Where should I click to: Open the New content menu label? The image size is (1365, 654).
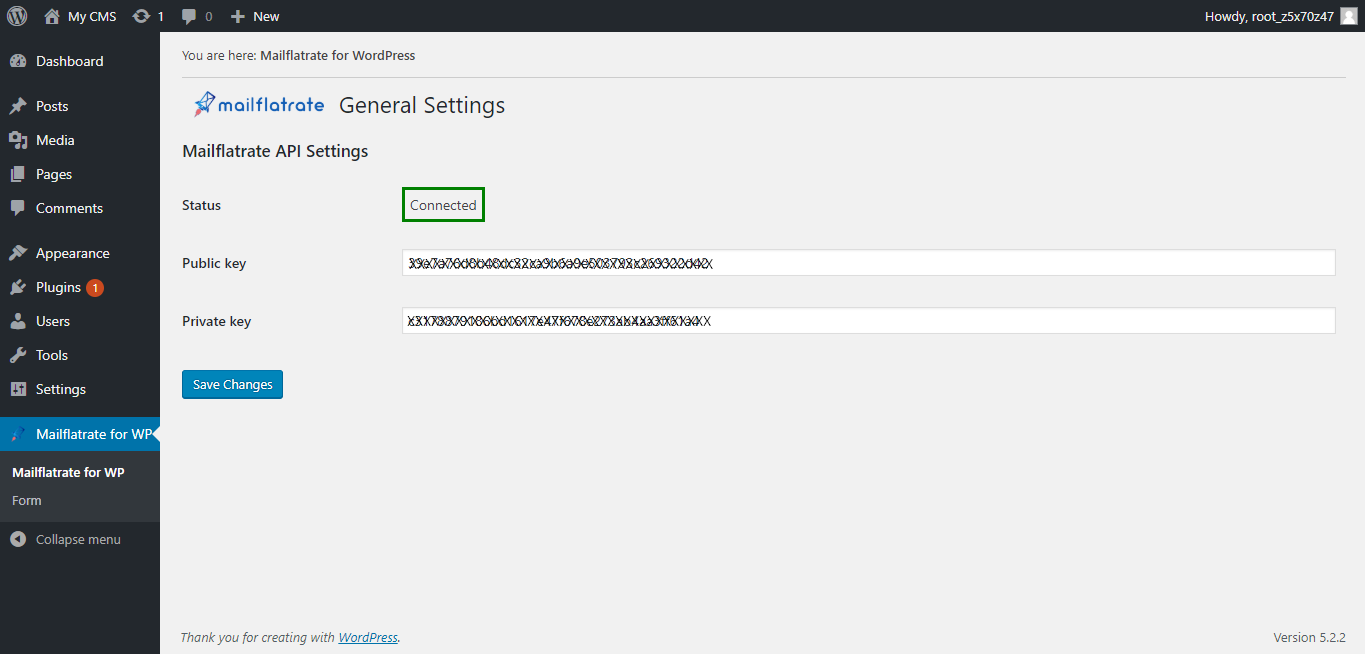[x=266, y=16]
